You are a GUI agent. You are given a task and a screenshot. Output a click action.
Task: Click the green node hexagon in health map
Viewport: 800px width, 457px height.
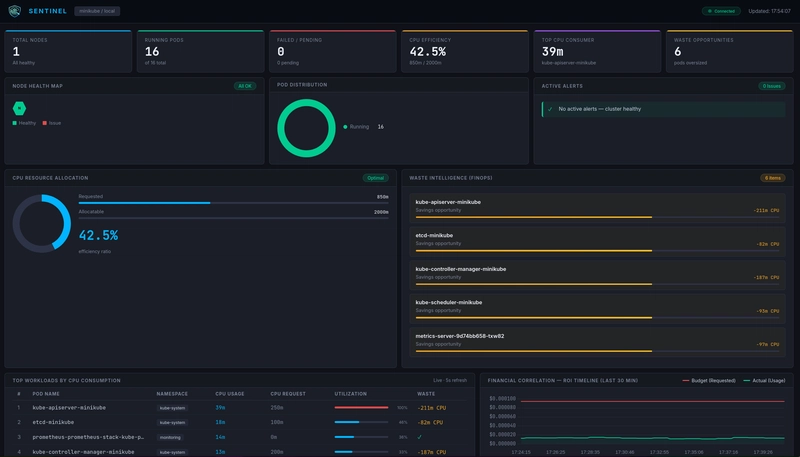click(x=19, y=108)
